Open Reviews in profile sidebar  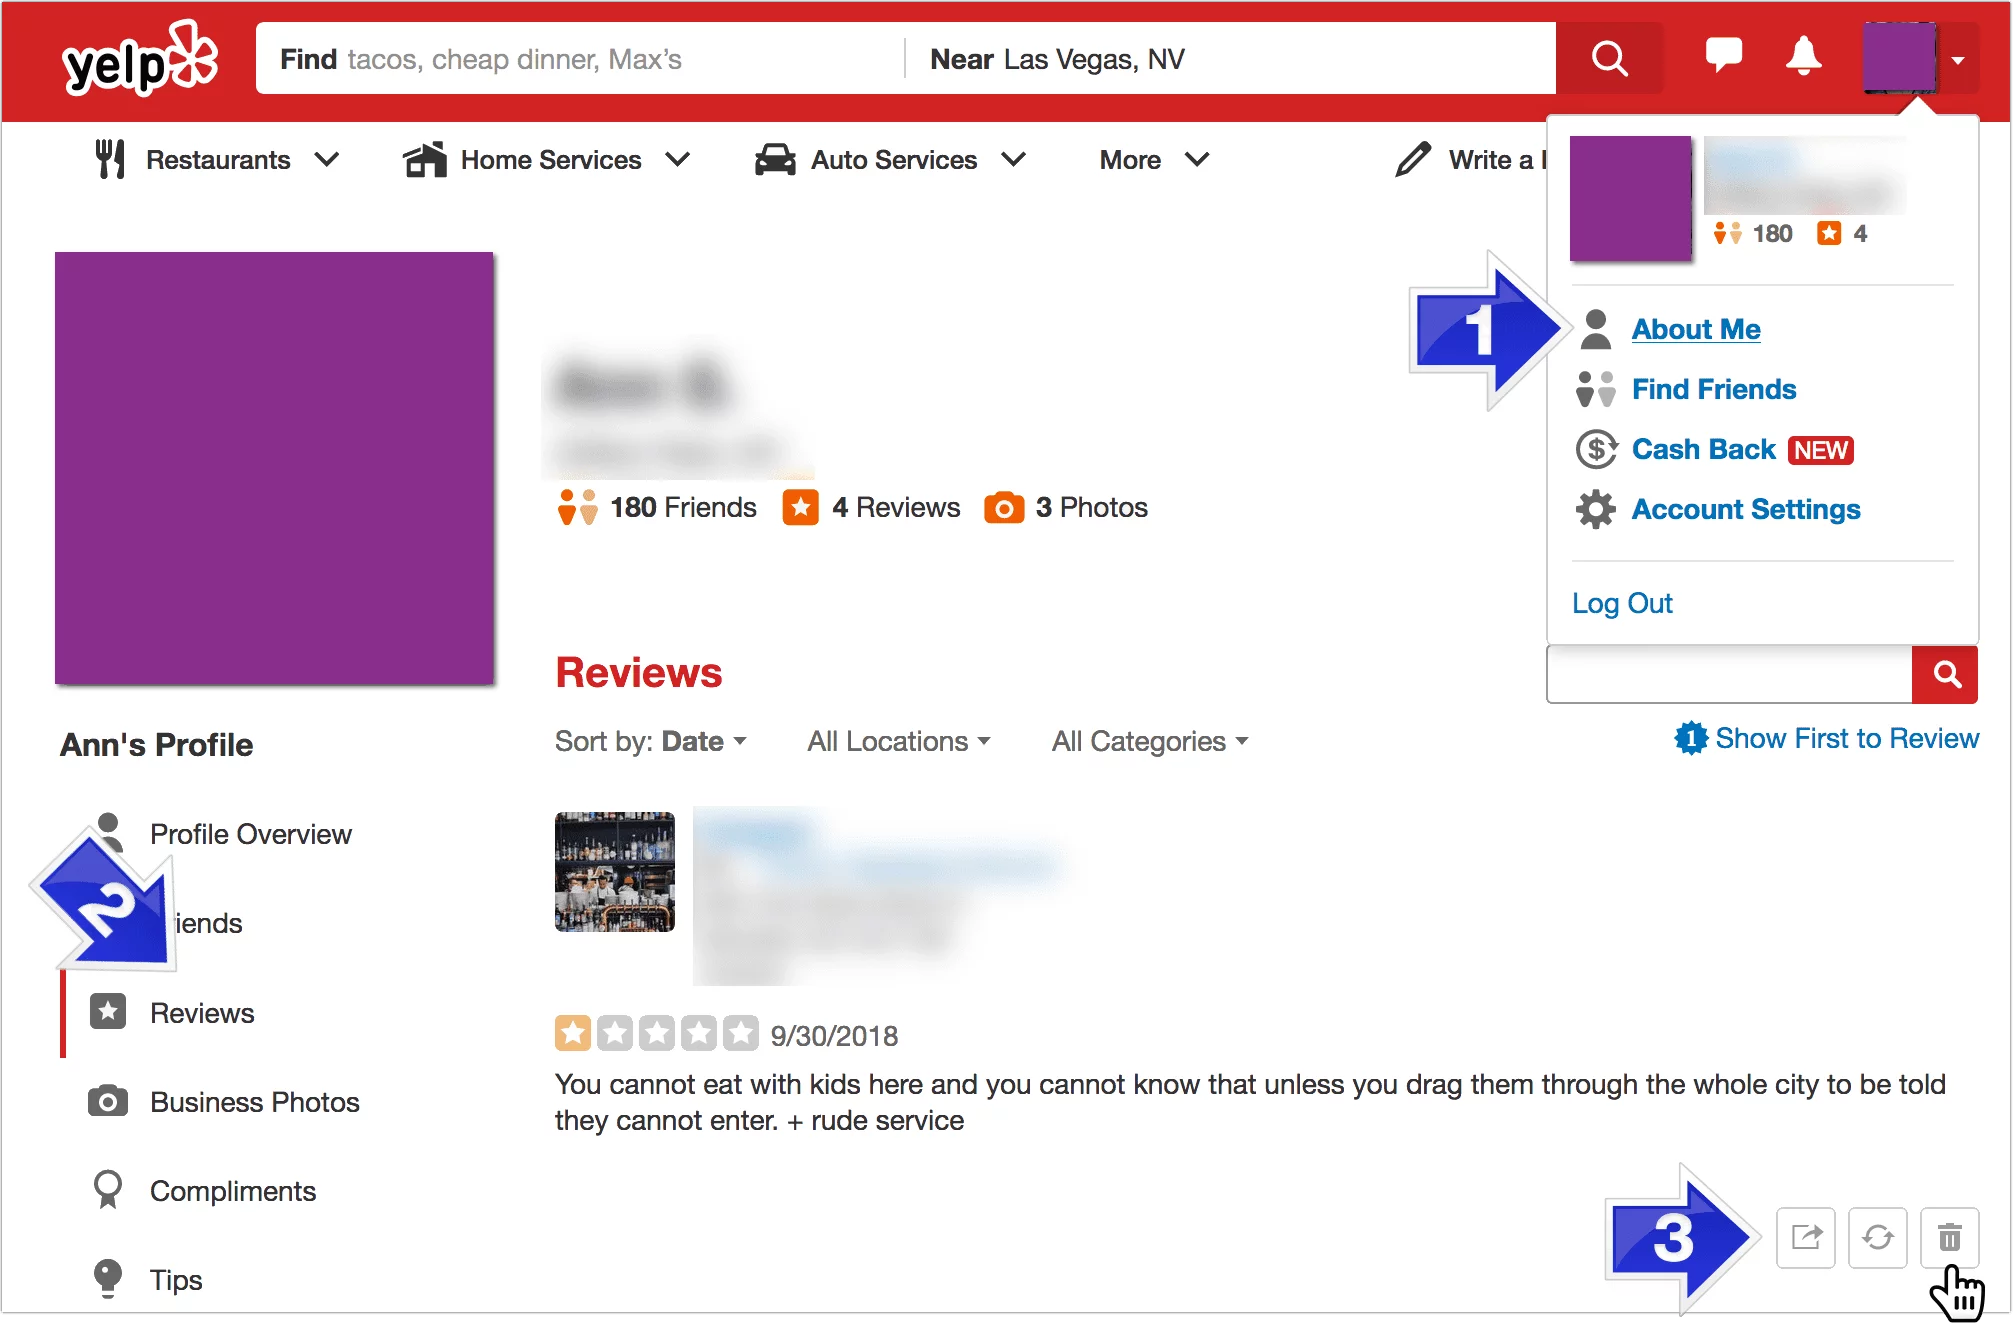[202, 1013]
